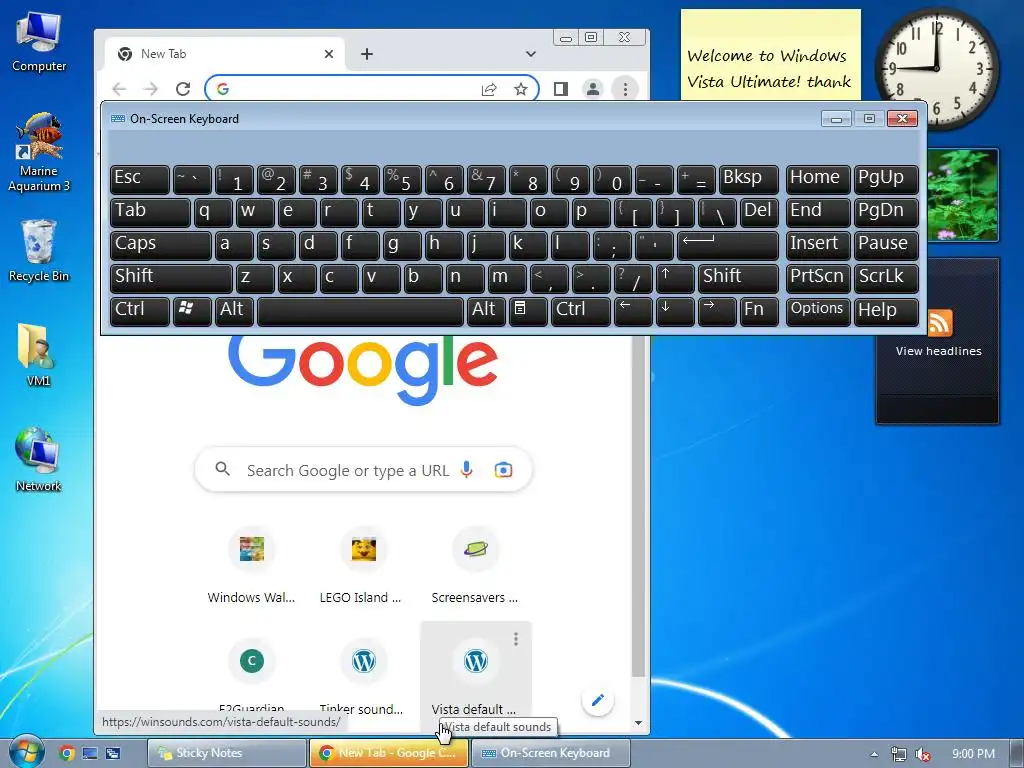The height and width of the screenshot is (768, 1024).
Task: Customize Chrome with the pencil icon
Action: (x=597, y=700)
